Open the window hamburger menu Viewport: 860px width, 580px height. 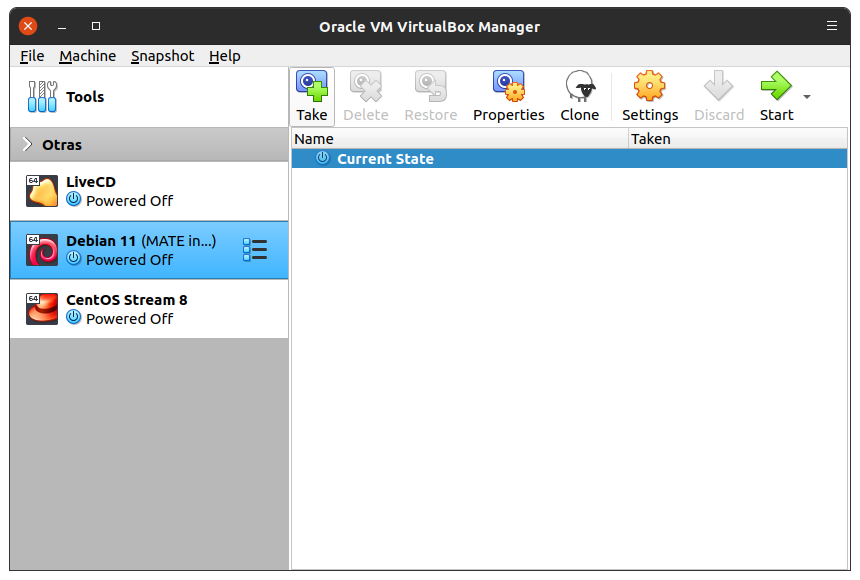click(832, 26)
